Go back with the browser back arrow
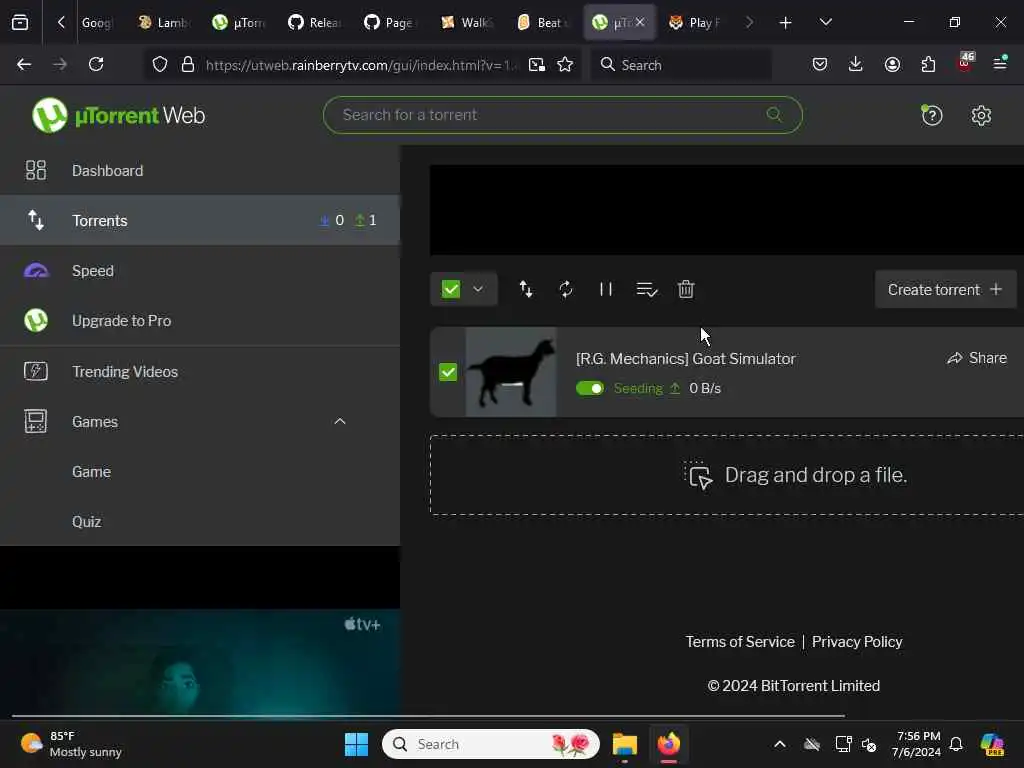 click(x=24, y=64)
